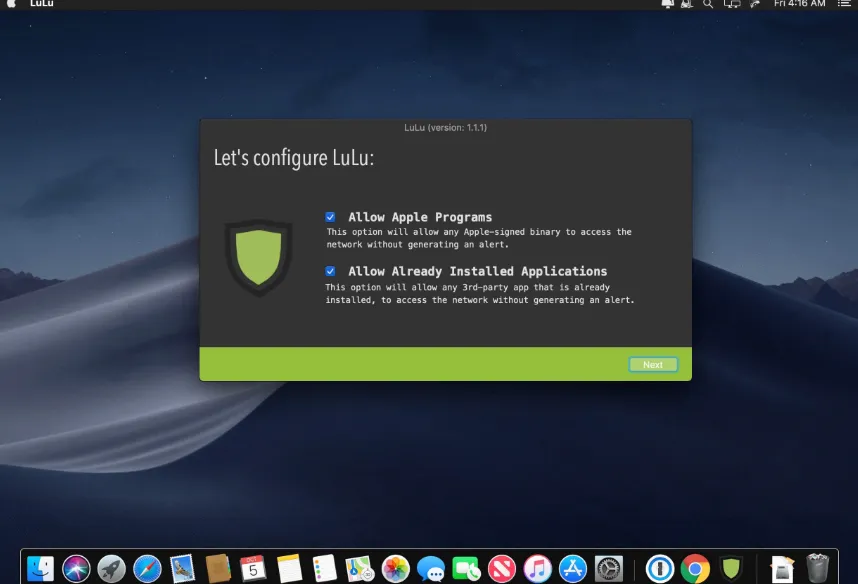Click the green LuLu shield logo
This screenshot has height=584, width=858.
click(x=258, y=257)
